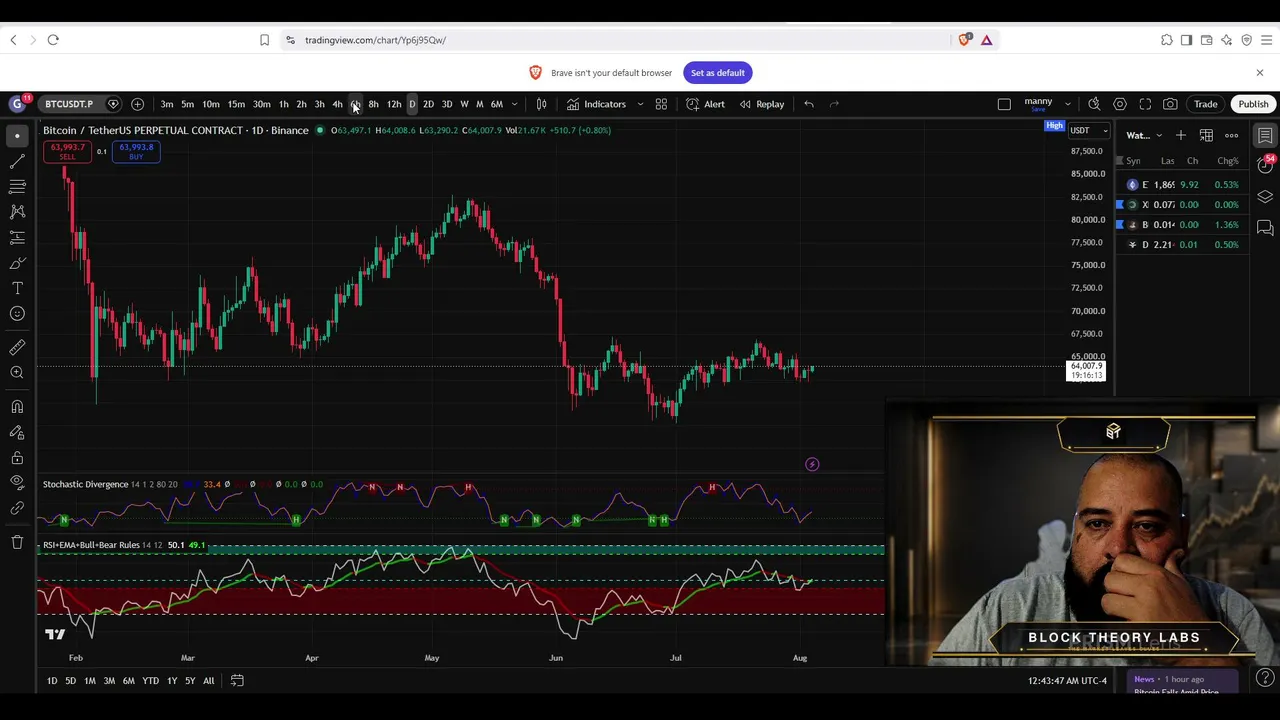This screenshot has width=1280, height=720.
Task: Open the quick search icon
Action: 1095,104
